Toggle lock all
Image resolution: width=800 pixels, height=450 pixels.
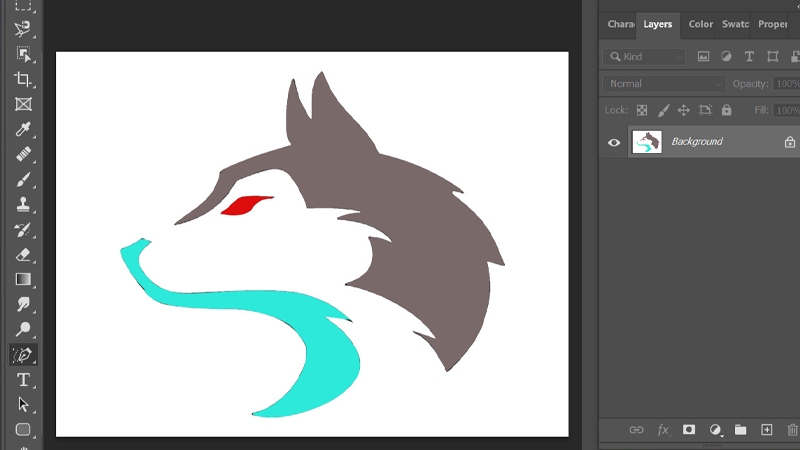tap(727, 110)
